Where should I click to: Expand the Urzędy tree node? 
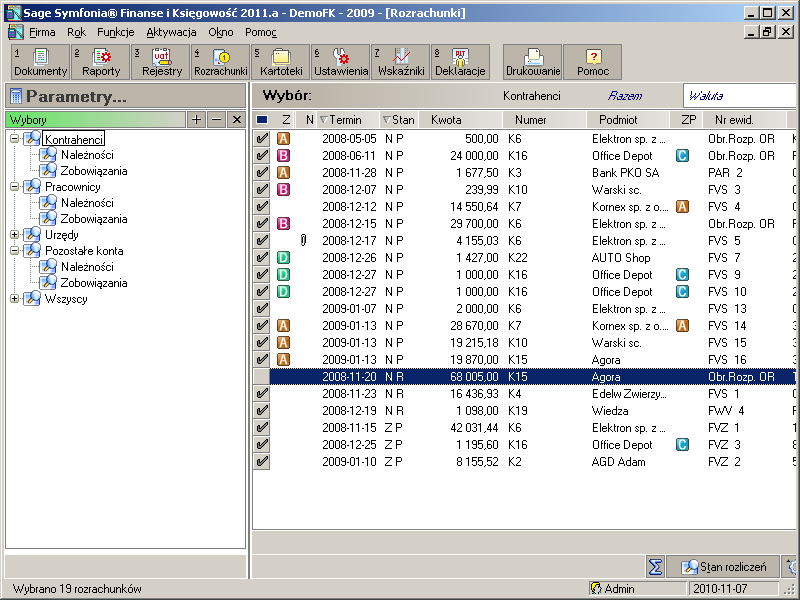[x=15, y=235]
